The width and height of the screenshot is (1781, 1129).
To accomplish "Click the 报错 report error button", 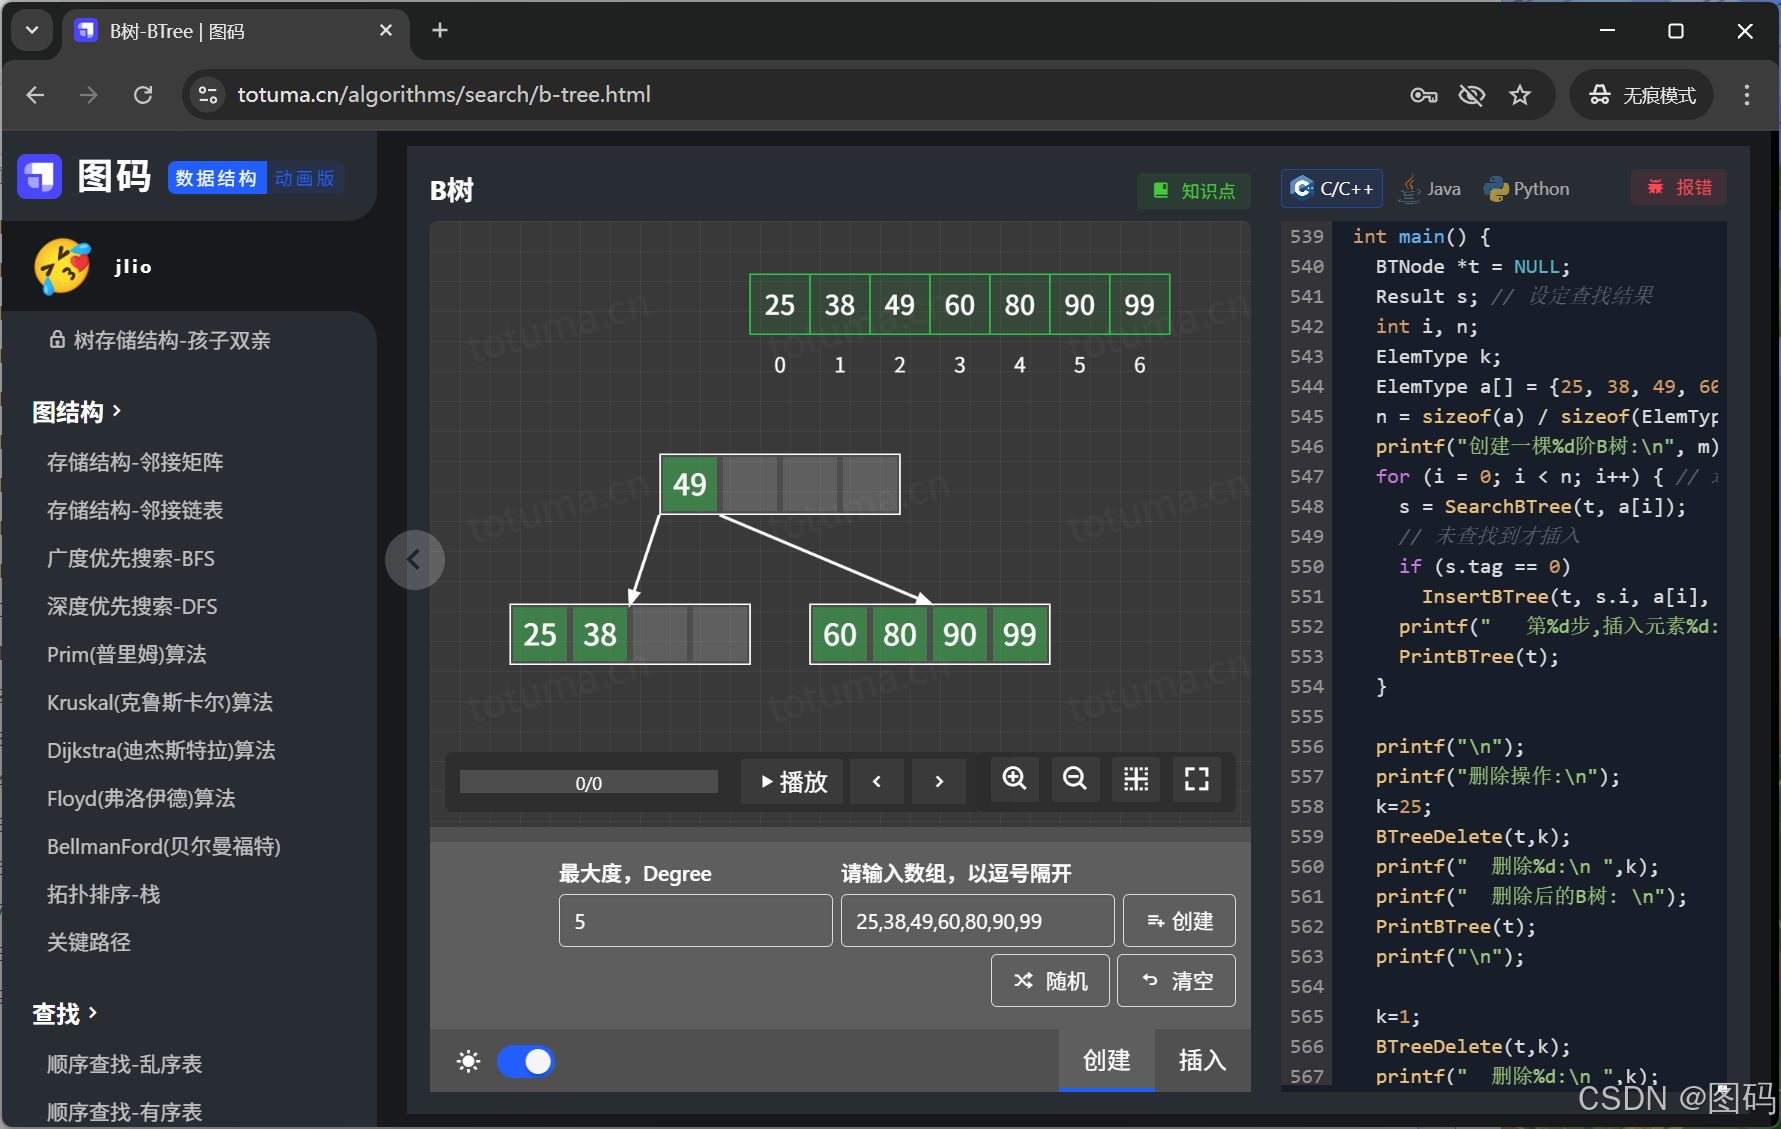I will [1679, 187].
